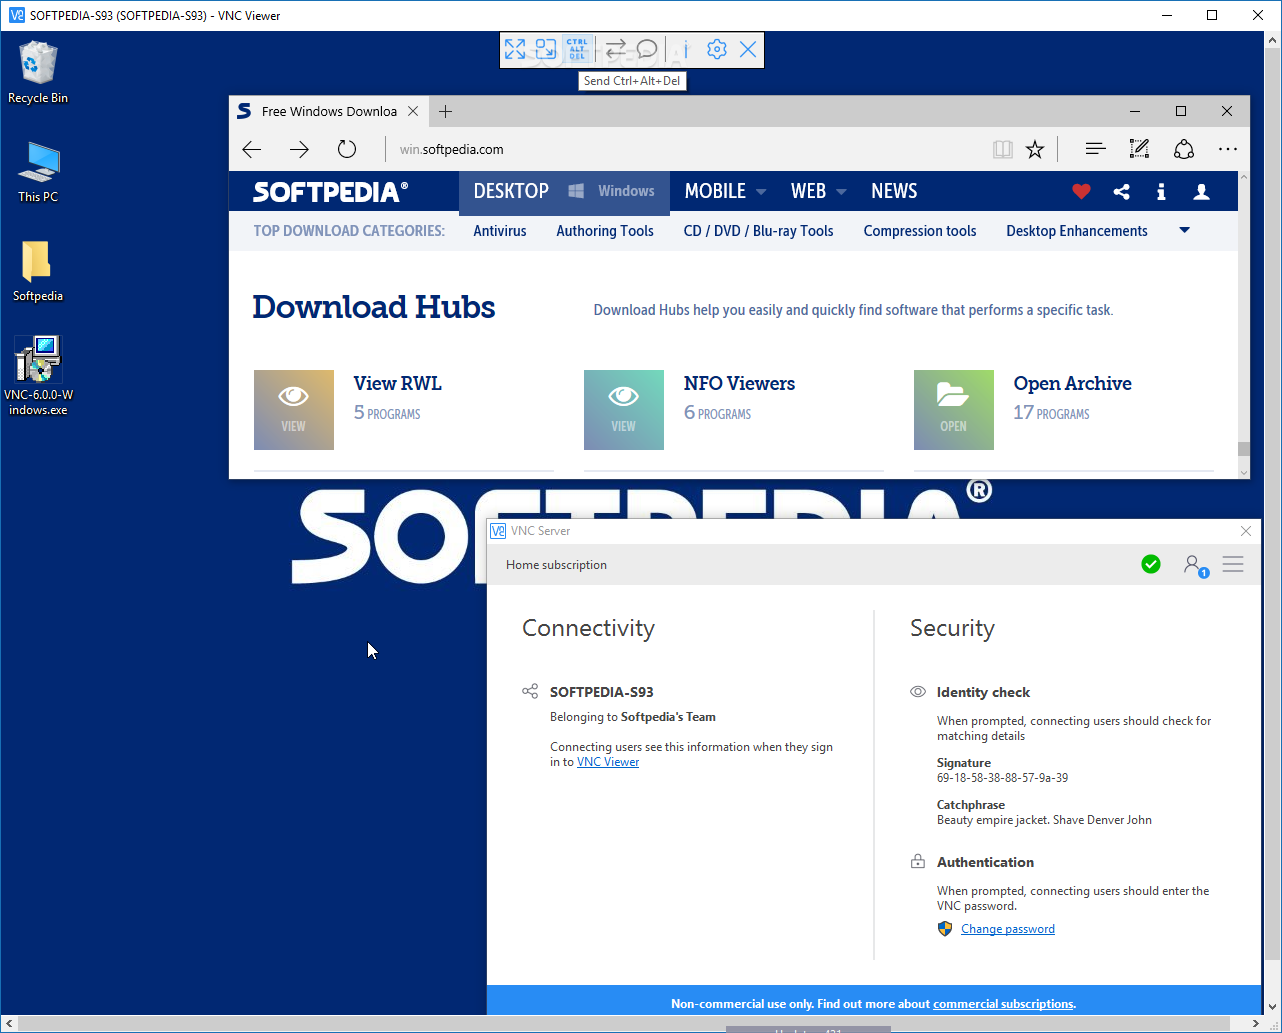Open the Antivirus category
The image size is (1282, 1033).
click(500, 231)
